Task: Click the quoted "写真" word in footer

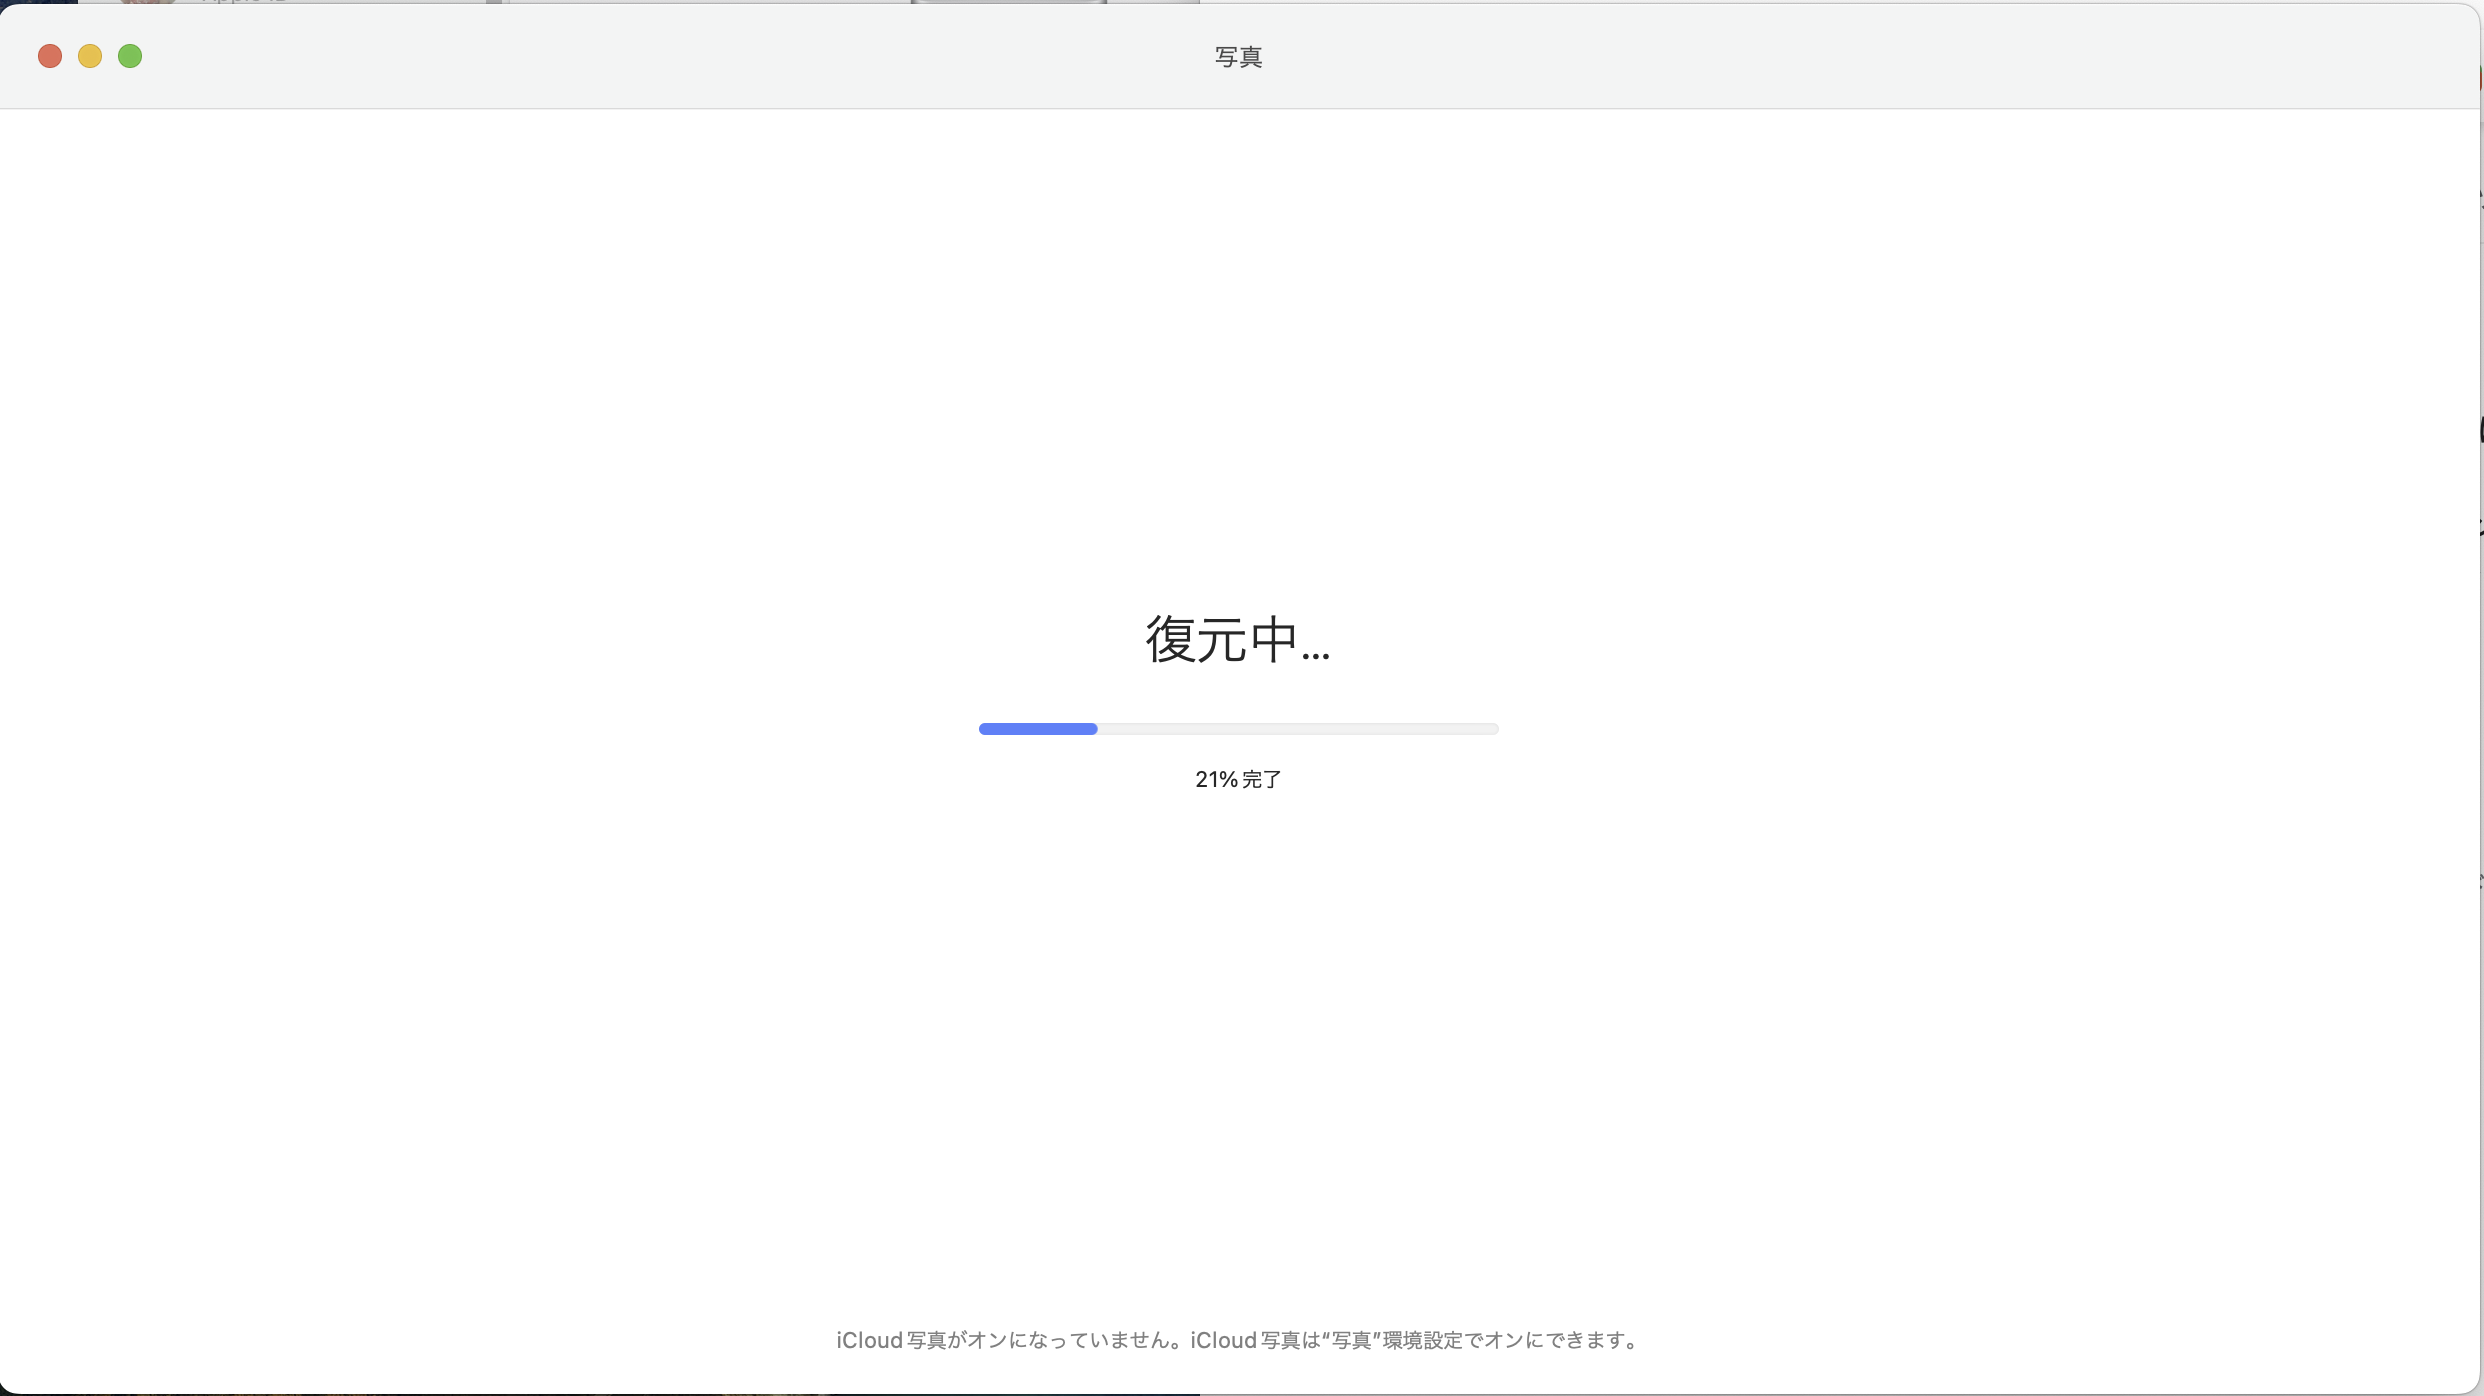Action: pos(1350,1340)
